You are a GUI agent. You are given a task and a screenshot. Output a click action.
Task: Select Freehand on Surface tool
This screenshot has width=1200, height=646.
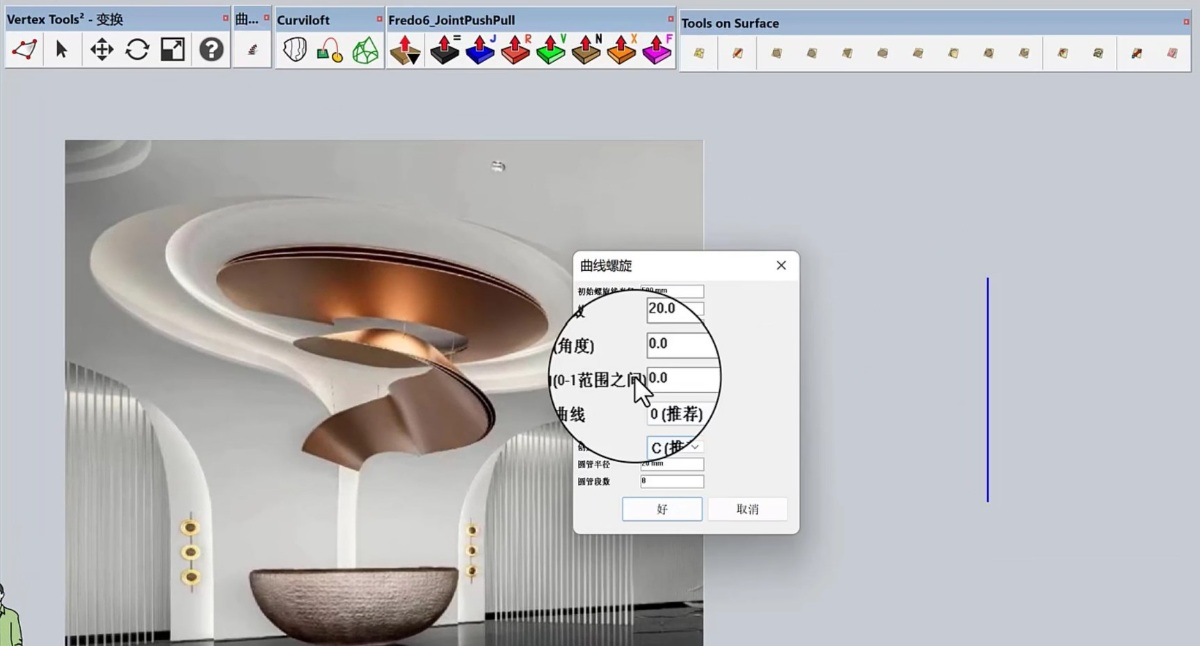(1098, 53)
